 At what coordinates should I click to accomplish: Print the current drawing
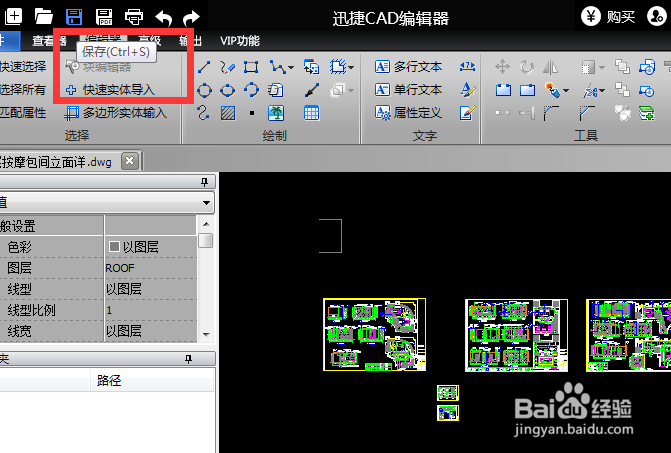click(x=134, y=17)
